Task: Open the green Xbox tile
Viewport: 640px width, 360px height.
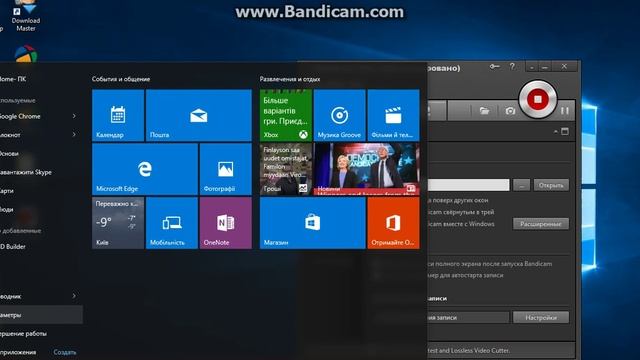Action: click(x=286, y=116)
